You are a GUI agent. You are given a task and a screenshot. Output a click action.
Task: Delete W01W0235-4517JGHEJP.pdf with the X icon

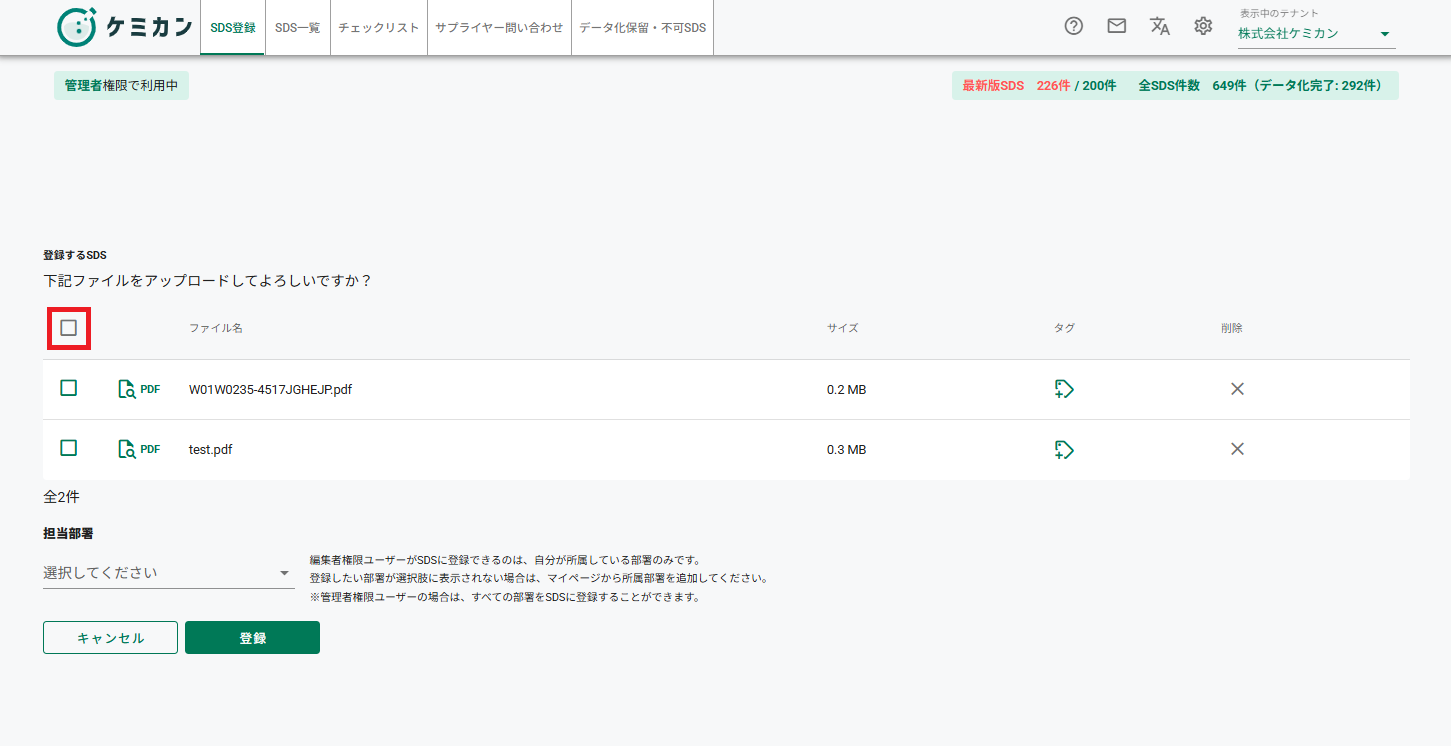tap(1237, 389)
